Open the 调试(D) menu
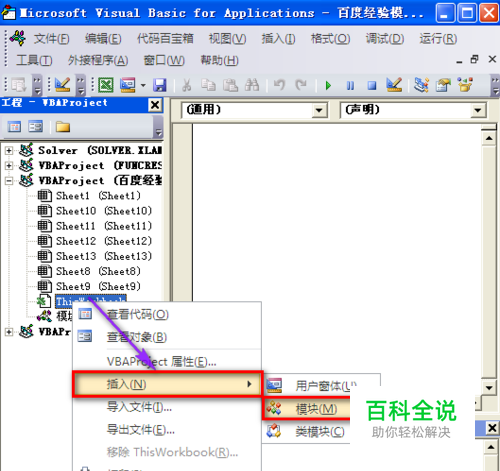Image resolution: width=500 pixels, height=471 pixels. 385,39
